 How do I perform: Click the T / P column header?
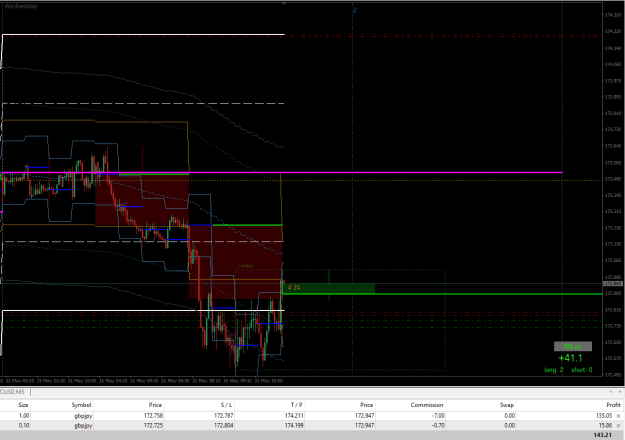point(297,405)
